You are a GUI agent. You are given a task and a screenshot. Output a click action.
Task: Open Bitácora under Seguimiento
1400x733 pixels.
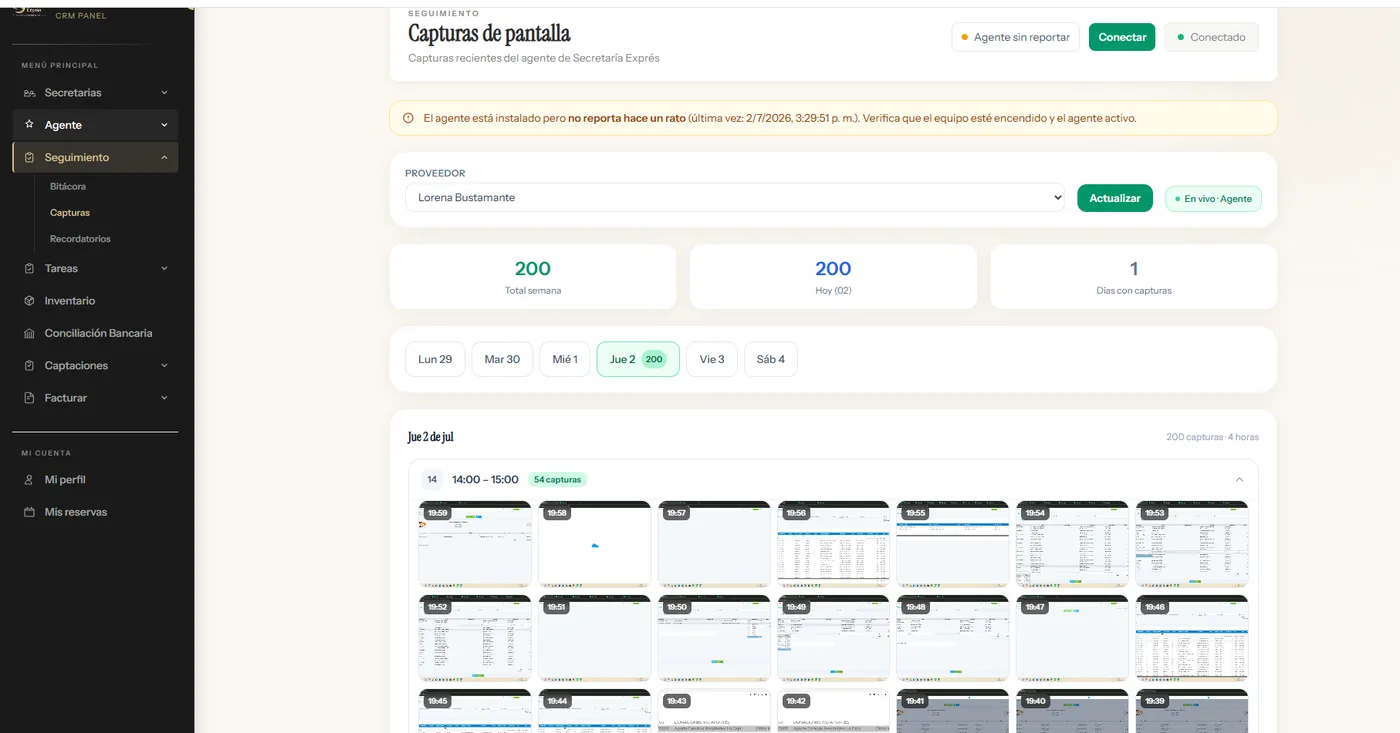point(68,187)
